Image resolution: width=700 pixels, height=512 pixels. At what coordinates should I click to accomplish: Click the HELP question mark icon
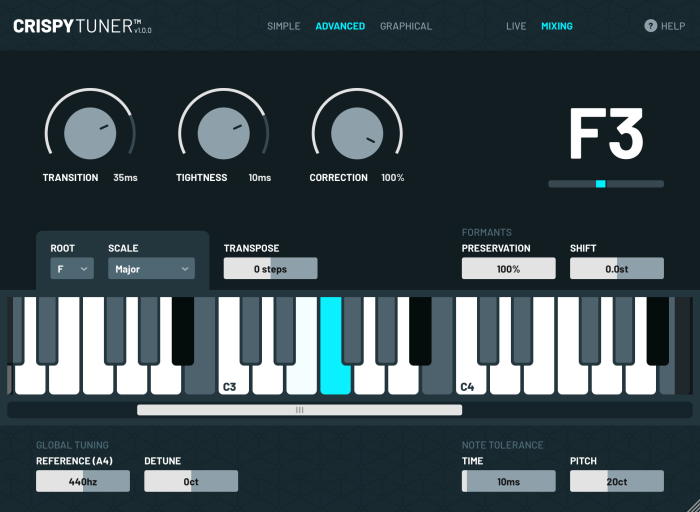point(650,26)
